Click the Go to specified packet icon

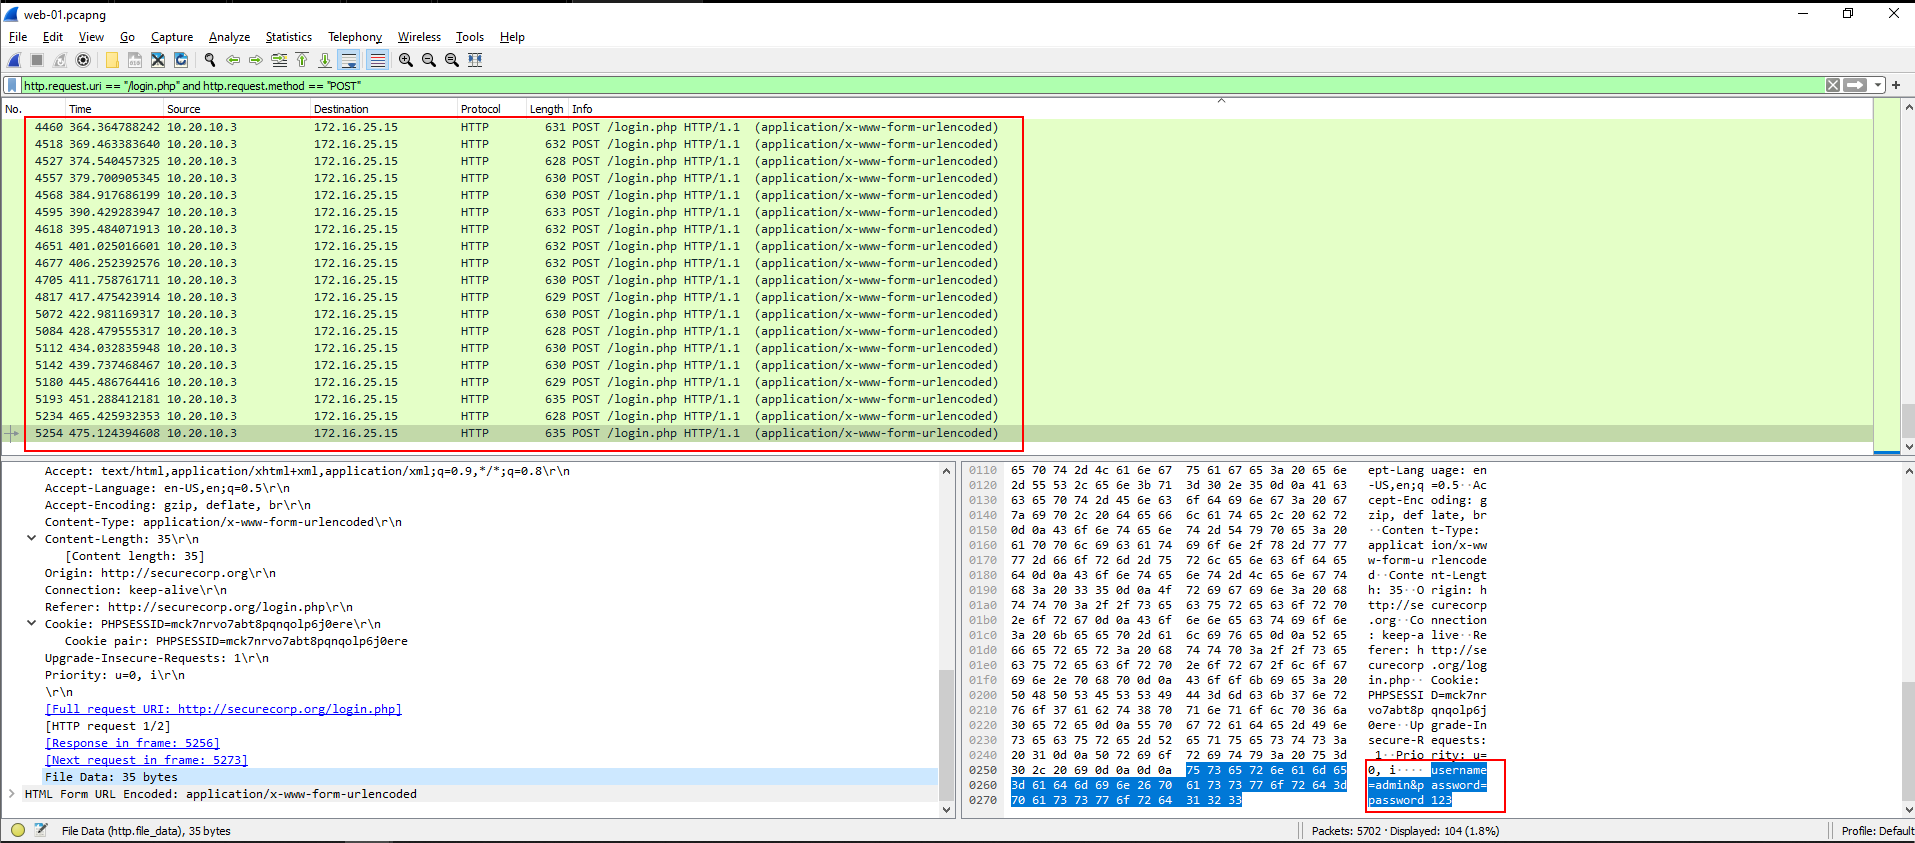[x=279, y=60]
